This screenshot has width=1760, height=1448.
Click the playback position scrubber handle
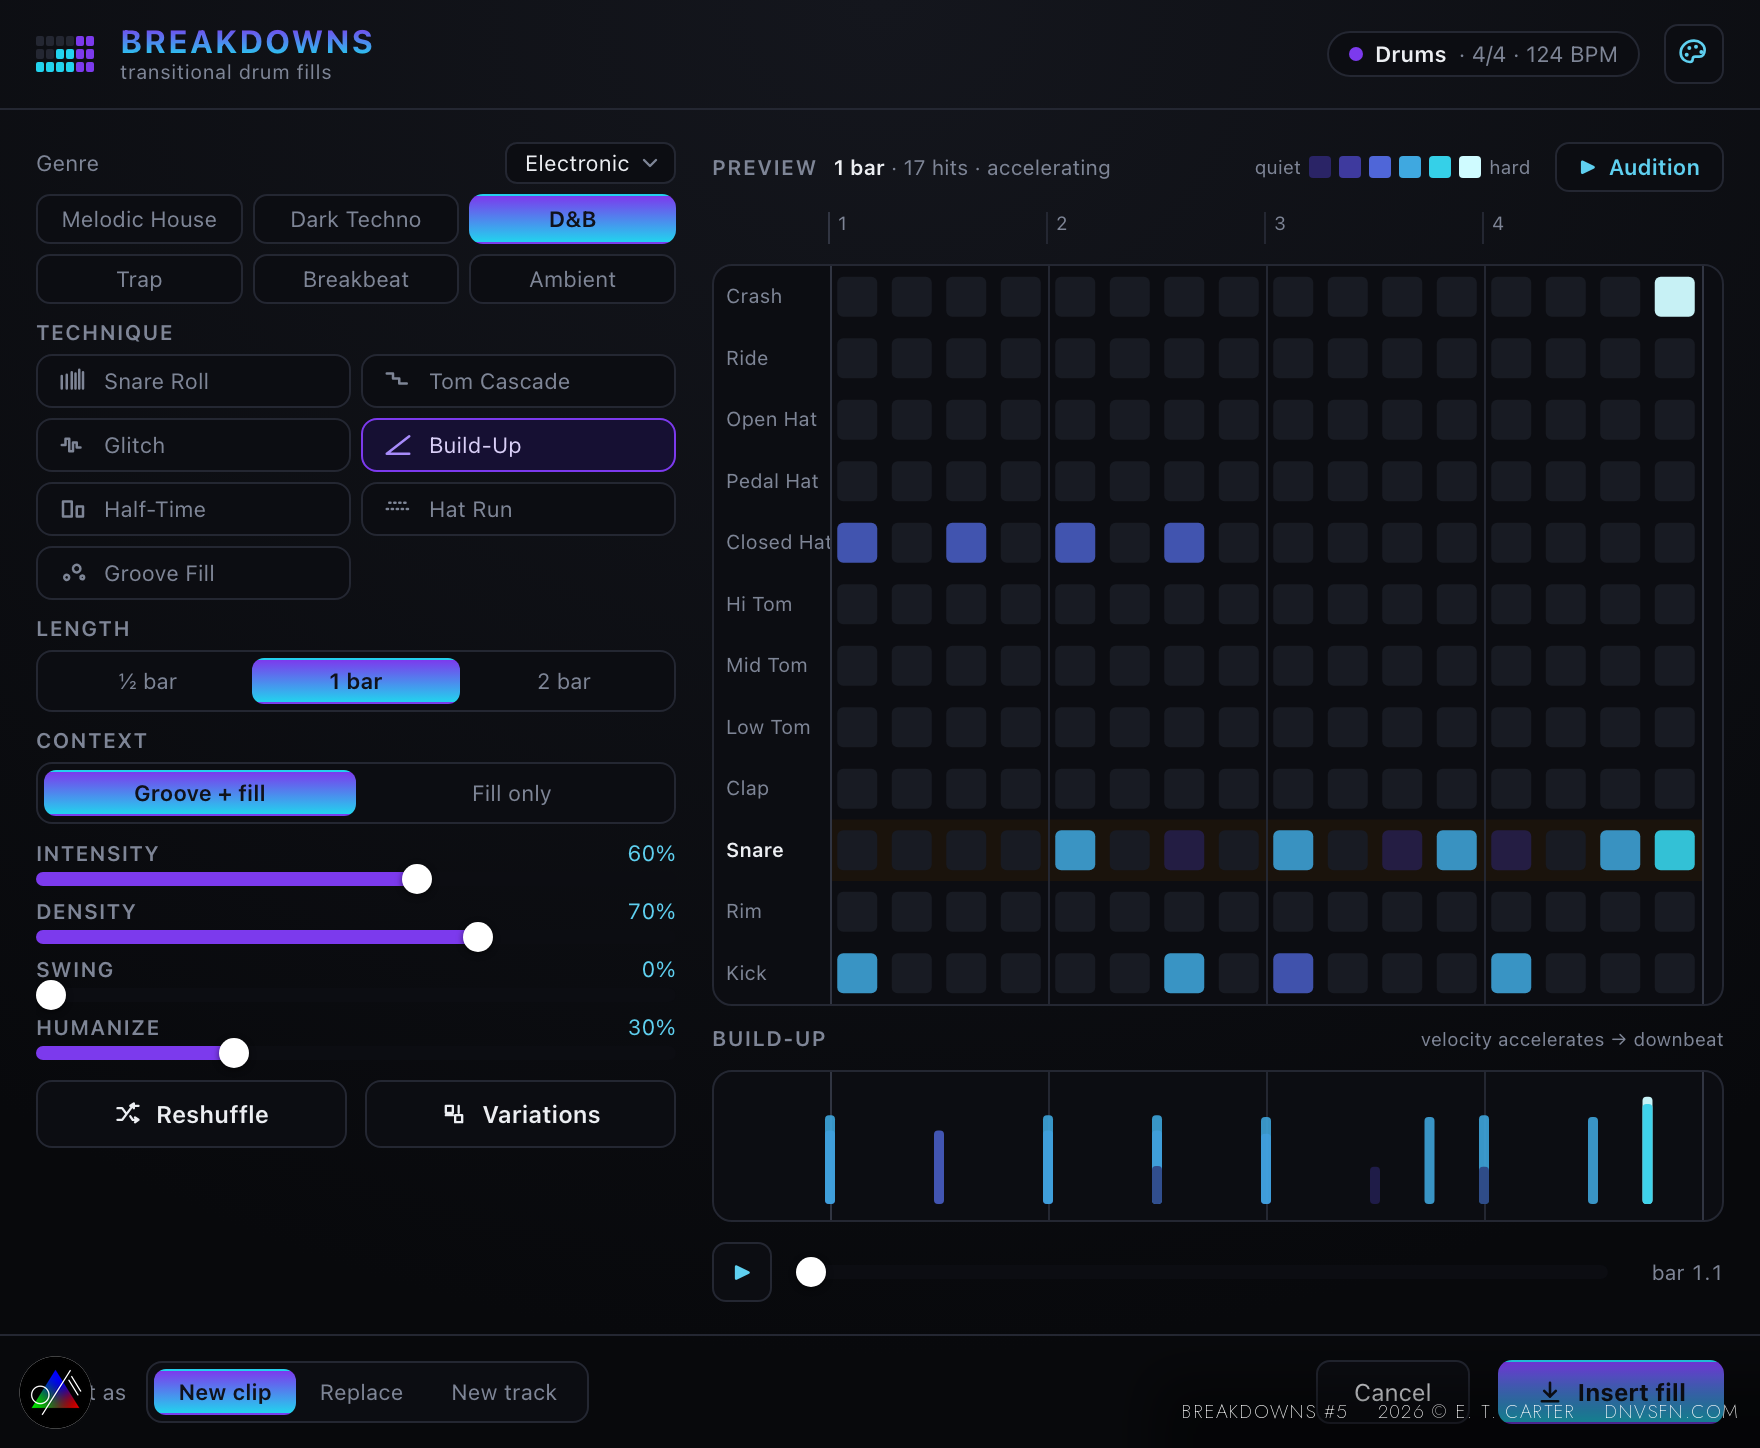pos(811,1272)
